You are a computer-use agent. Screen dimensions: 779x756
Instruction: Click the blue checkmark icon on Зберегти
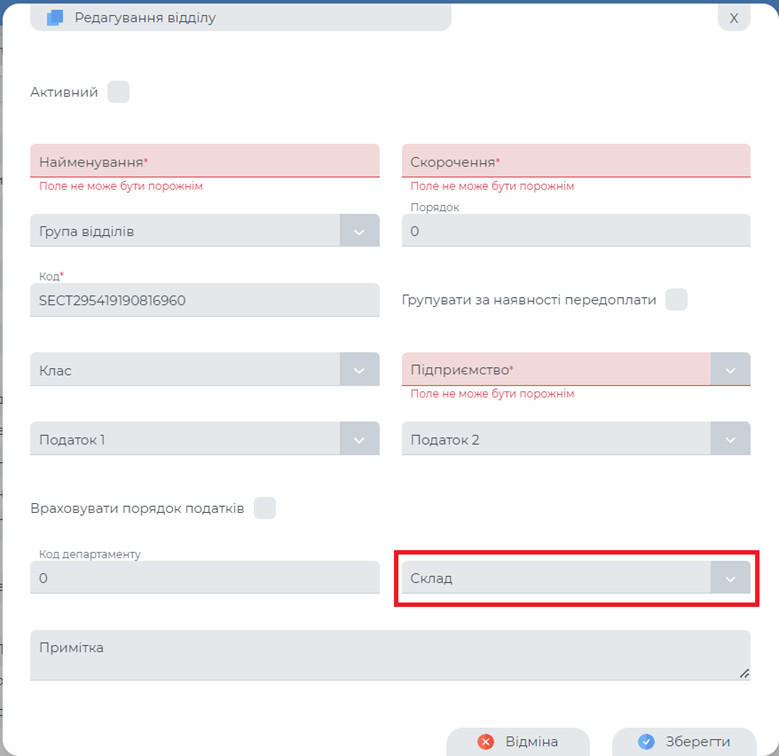pyautogui.click(x=646, y=741)
